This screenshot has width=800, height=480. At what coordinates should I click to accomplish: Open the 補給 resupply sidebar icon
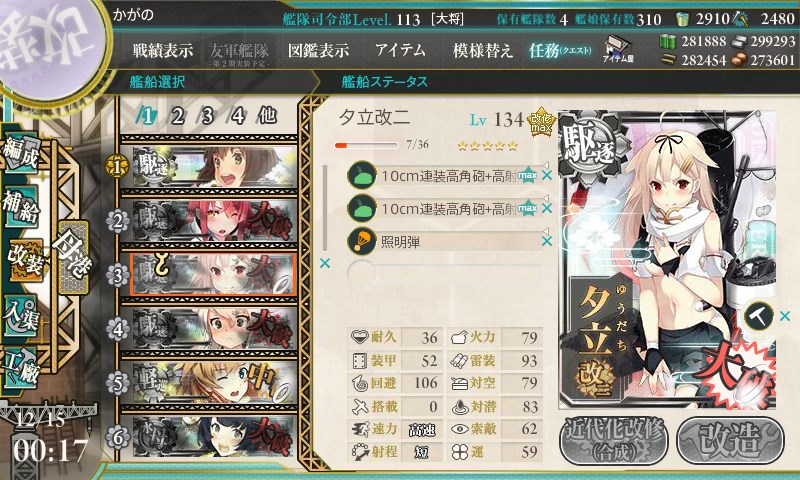click(20, 205)
